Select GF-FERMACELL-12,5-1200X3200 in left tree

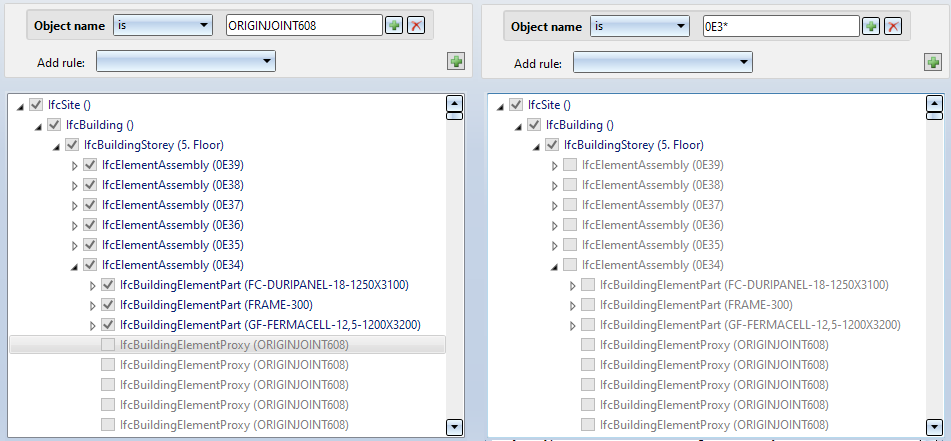pos(271,325)
